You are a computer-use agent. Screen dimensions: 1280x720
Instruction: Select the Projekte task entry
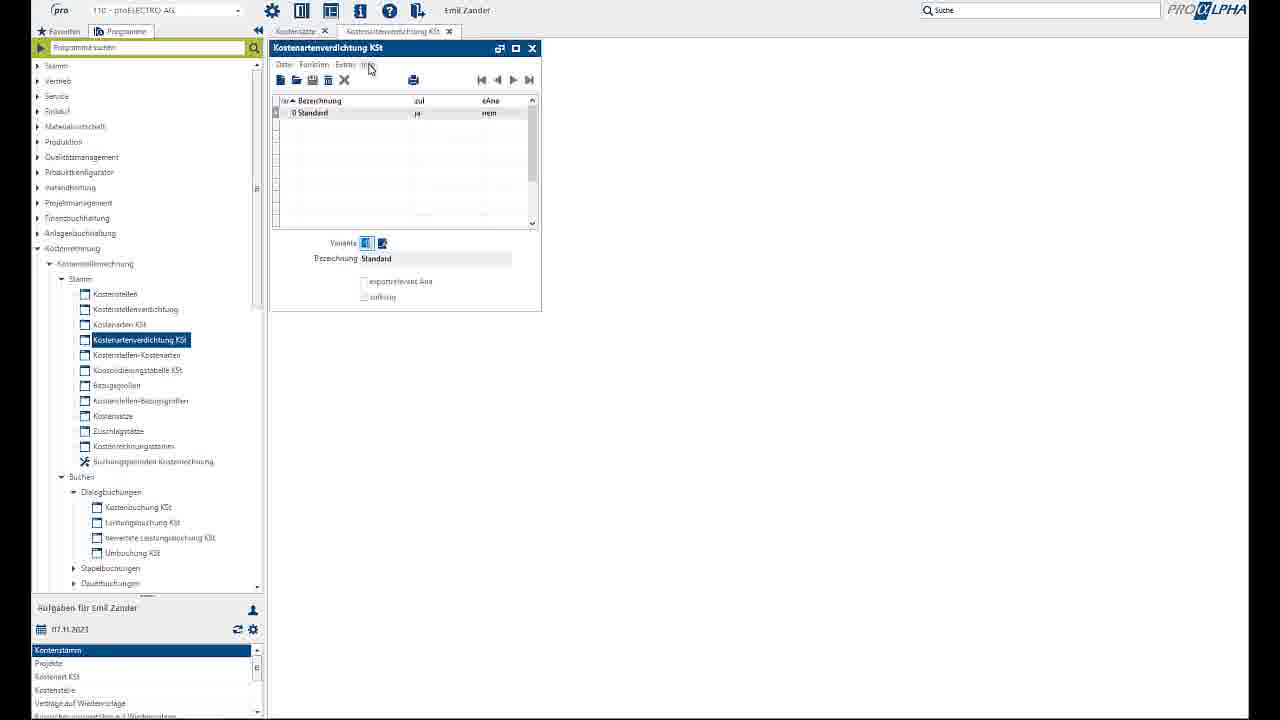coord(141,663)
